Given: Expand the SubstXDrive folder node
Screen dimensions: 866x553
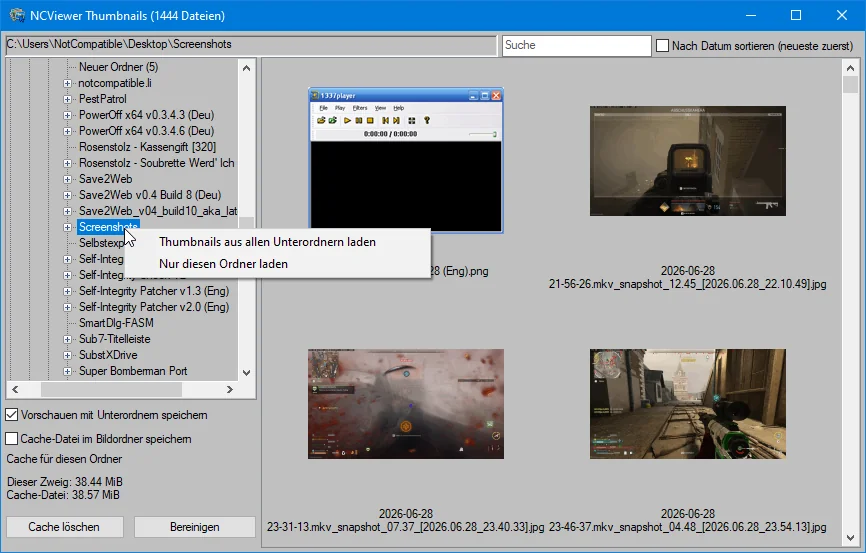Looking at the screenshot, I should pos(67,355).
